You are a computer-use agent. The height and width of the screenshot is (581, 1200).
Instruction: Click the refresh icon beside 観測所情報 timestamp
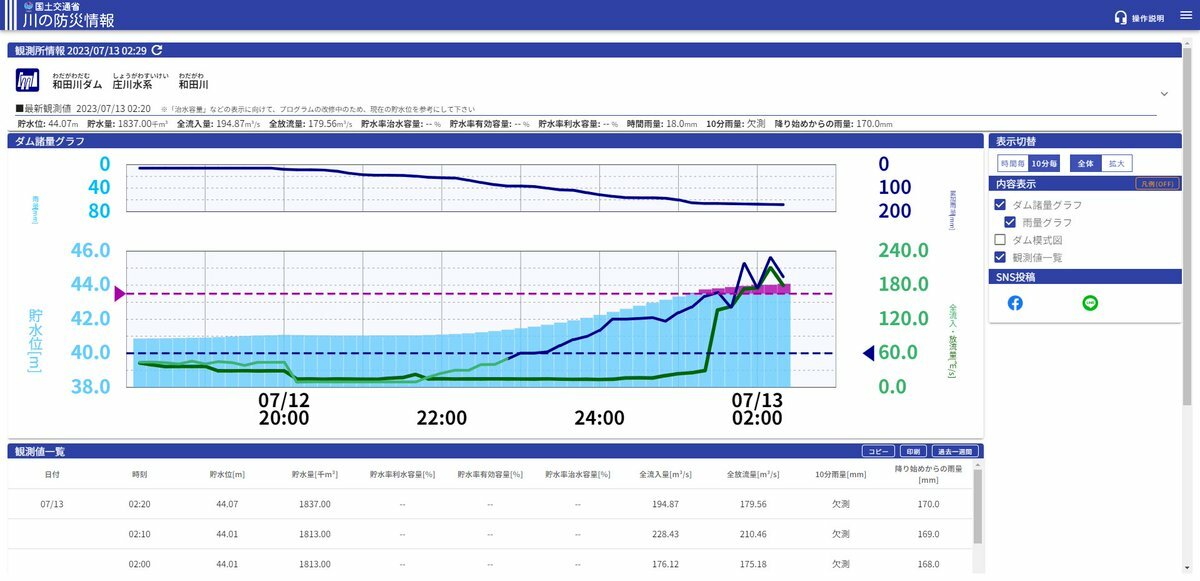(157, 50)
